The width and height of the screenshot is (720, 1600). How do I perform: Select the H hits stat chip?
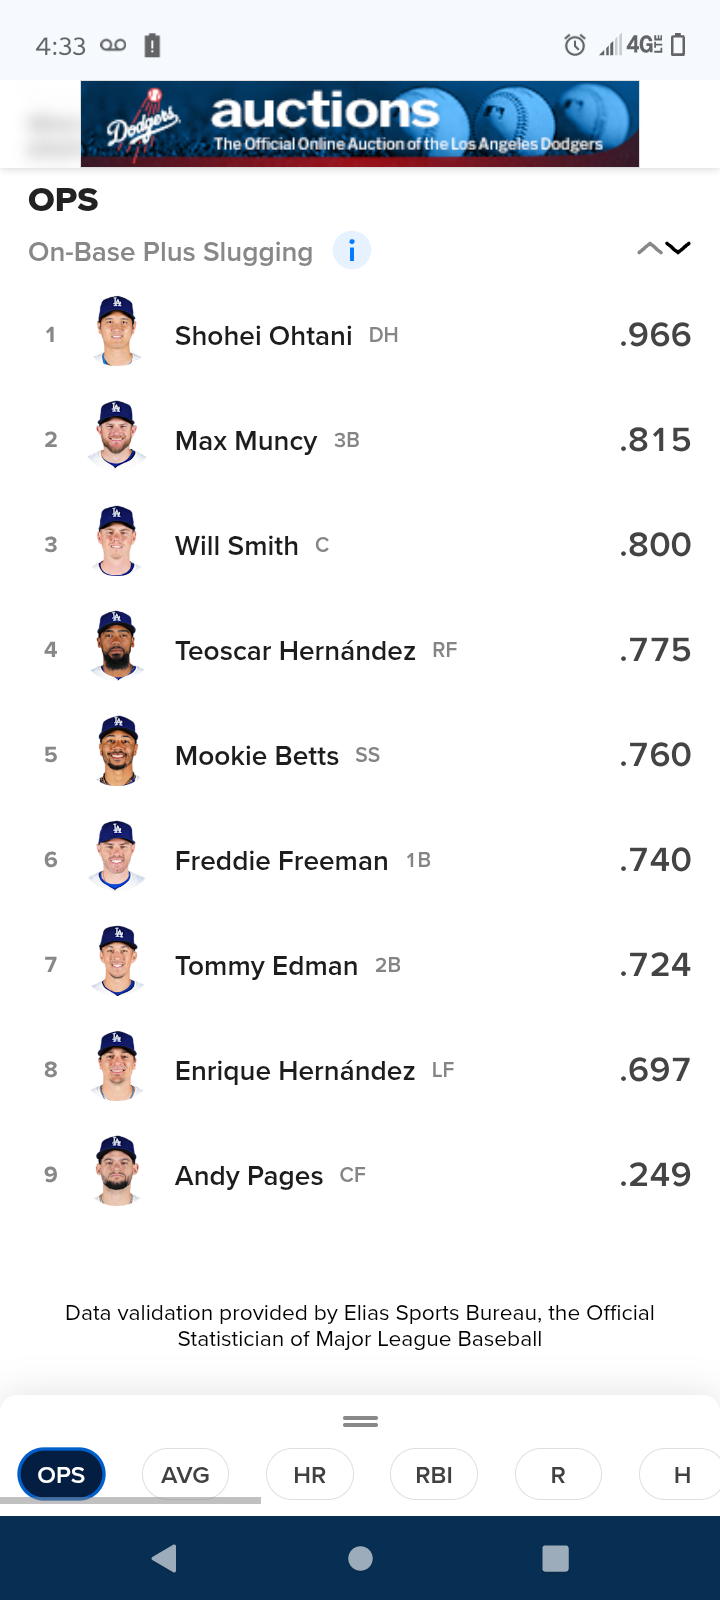[x=681, y=1474]
